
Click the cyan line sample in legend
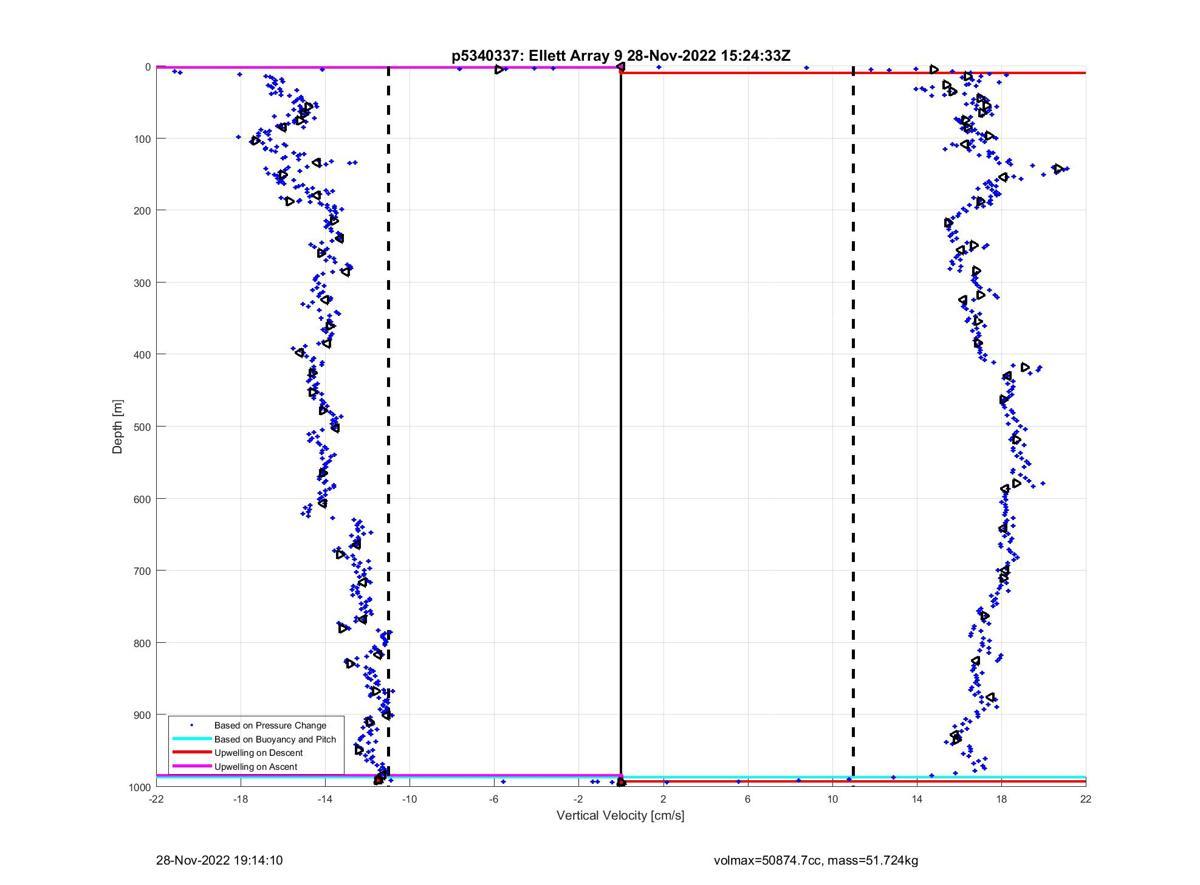coord(191,739)
